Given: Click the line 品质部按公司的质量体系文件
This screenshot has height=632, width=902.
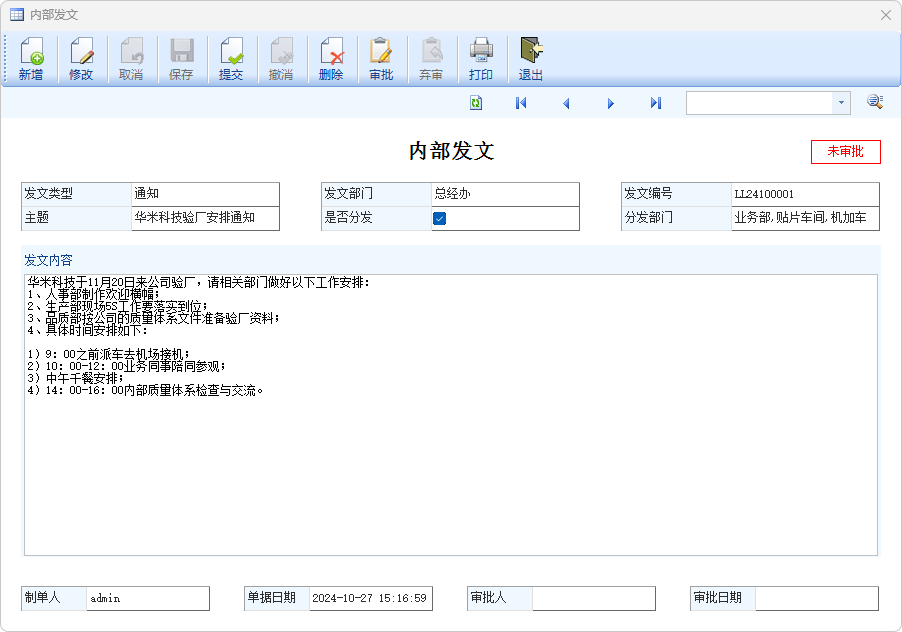Looking at the screenshot, I should pyautogui.click(x=153, y=319).
